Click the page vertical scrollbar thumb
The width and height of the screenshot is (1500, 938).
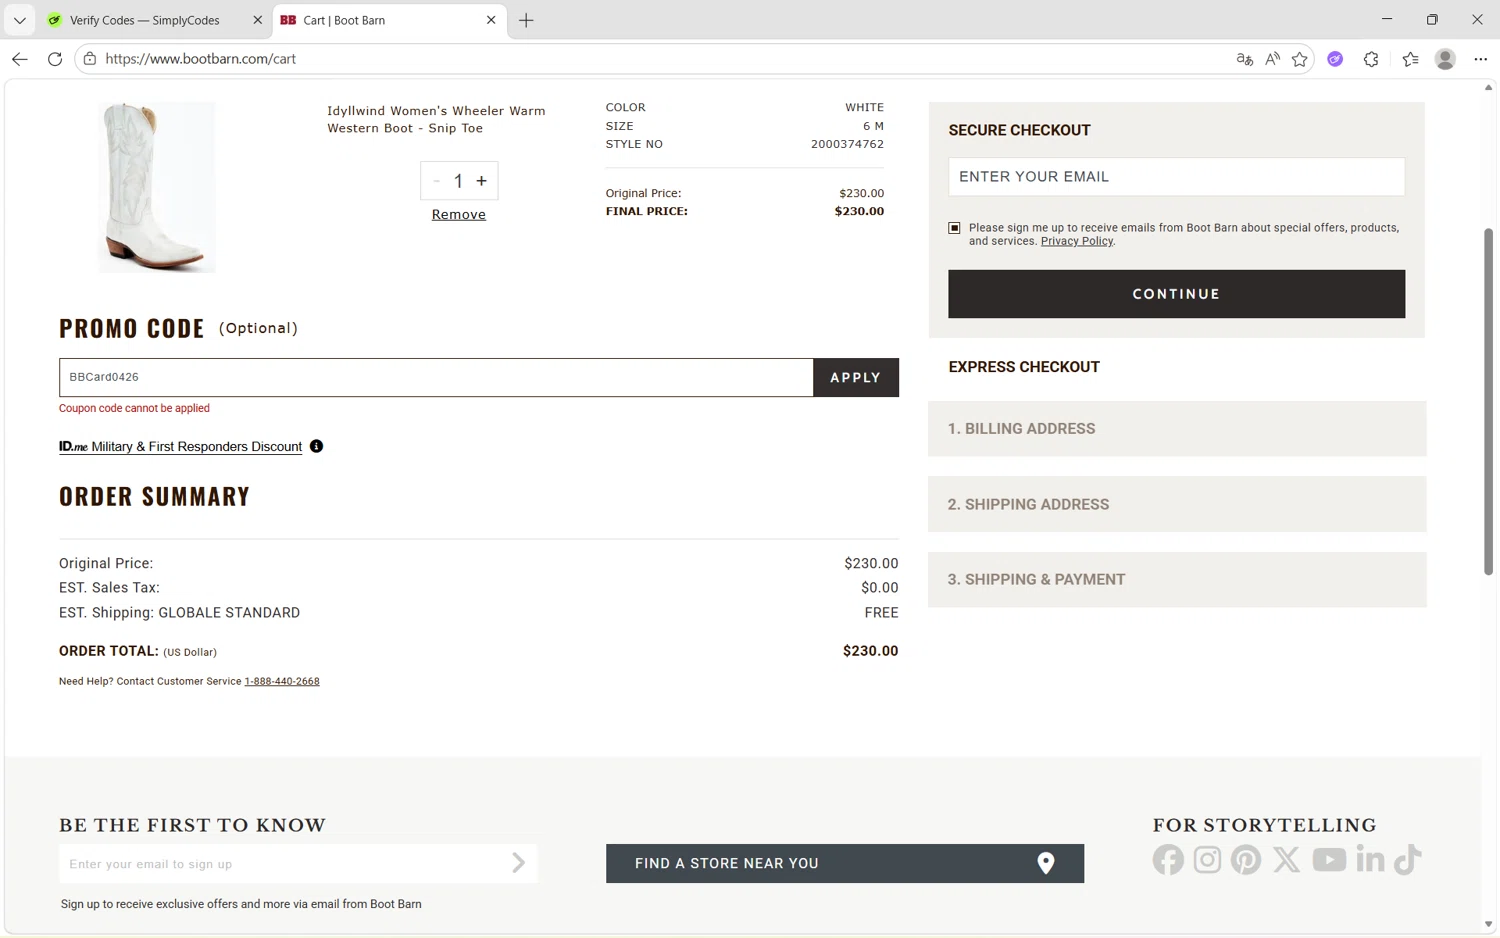(1488, 402)
